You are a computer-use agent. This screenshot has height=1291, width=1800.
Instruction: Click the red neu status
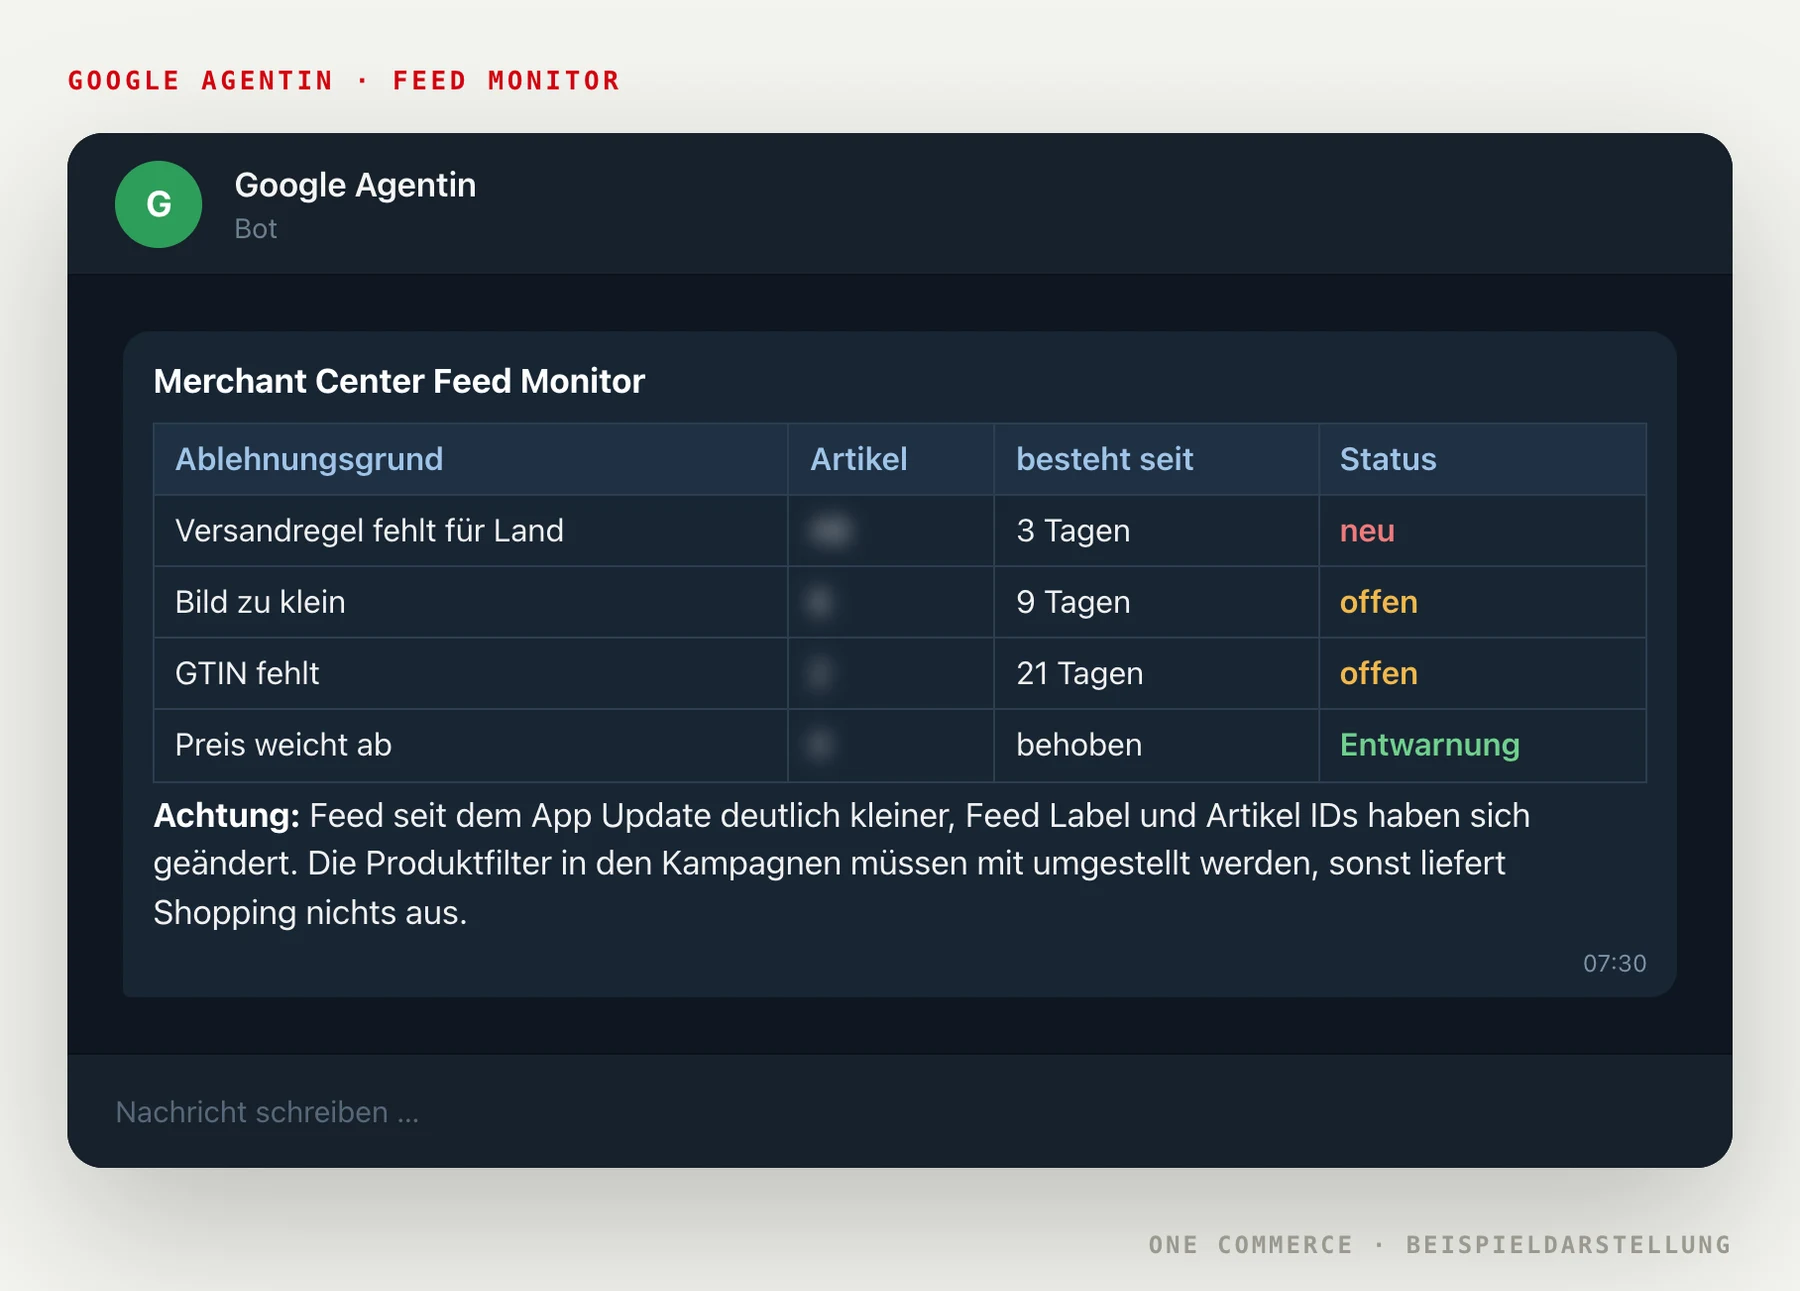[x=1367, y=531]
